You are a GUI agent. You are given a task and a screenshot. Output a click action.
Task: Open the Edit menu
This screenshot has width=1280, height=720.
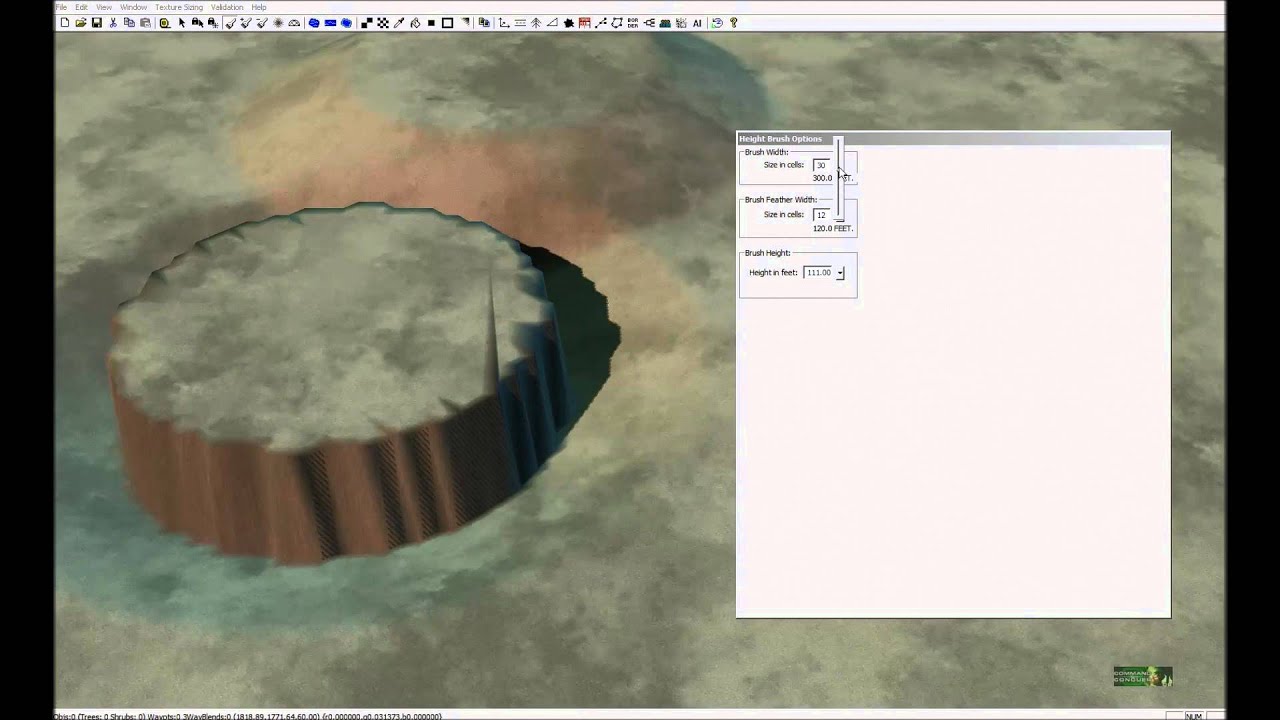[82, 7]
